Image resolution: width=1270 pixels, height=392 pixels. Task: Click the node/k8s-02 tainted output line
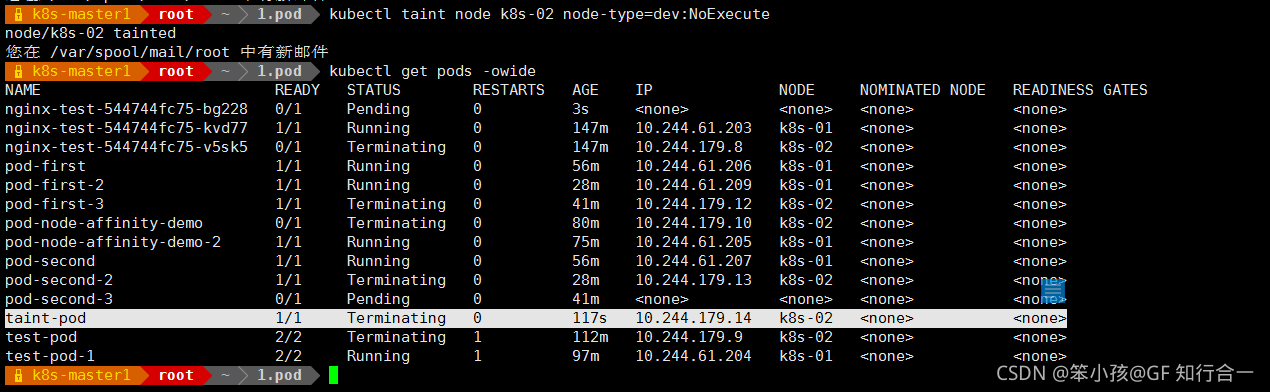coord(90,33)
